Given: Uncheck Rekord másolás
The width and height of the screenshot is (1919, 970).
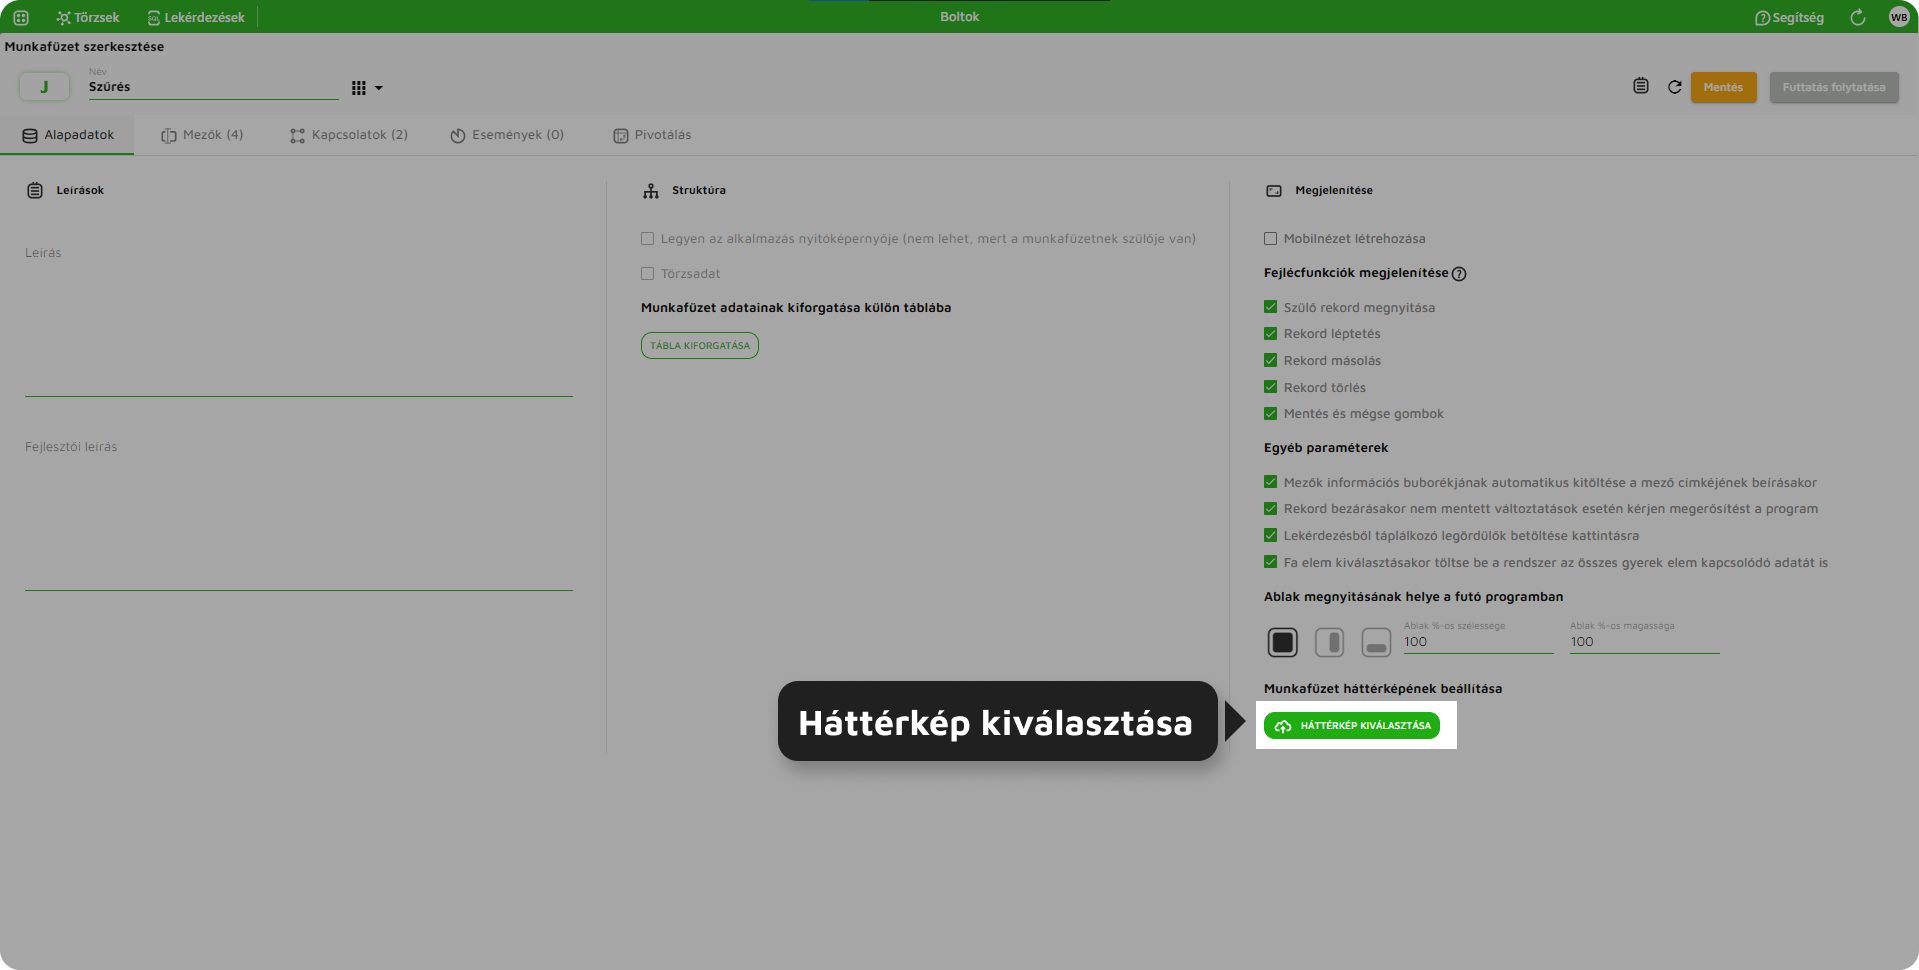Looking at the screenshot, I should pos(1270,360).
